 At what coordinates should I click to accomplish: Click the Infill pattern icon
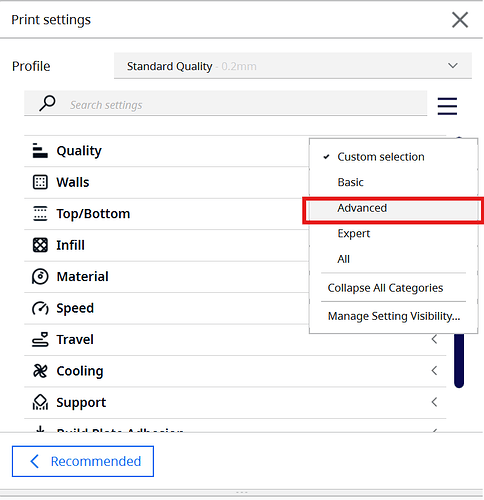tap(40, 245)
